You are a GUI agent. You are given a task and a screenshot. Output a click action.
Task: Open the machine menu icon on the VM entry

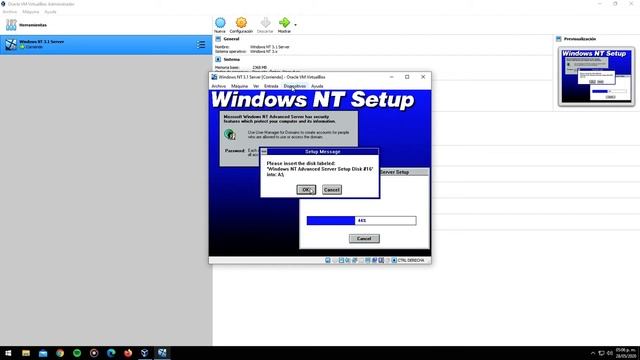(x=201, y=44)
